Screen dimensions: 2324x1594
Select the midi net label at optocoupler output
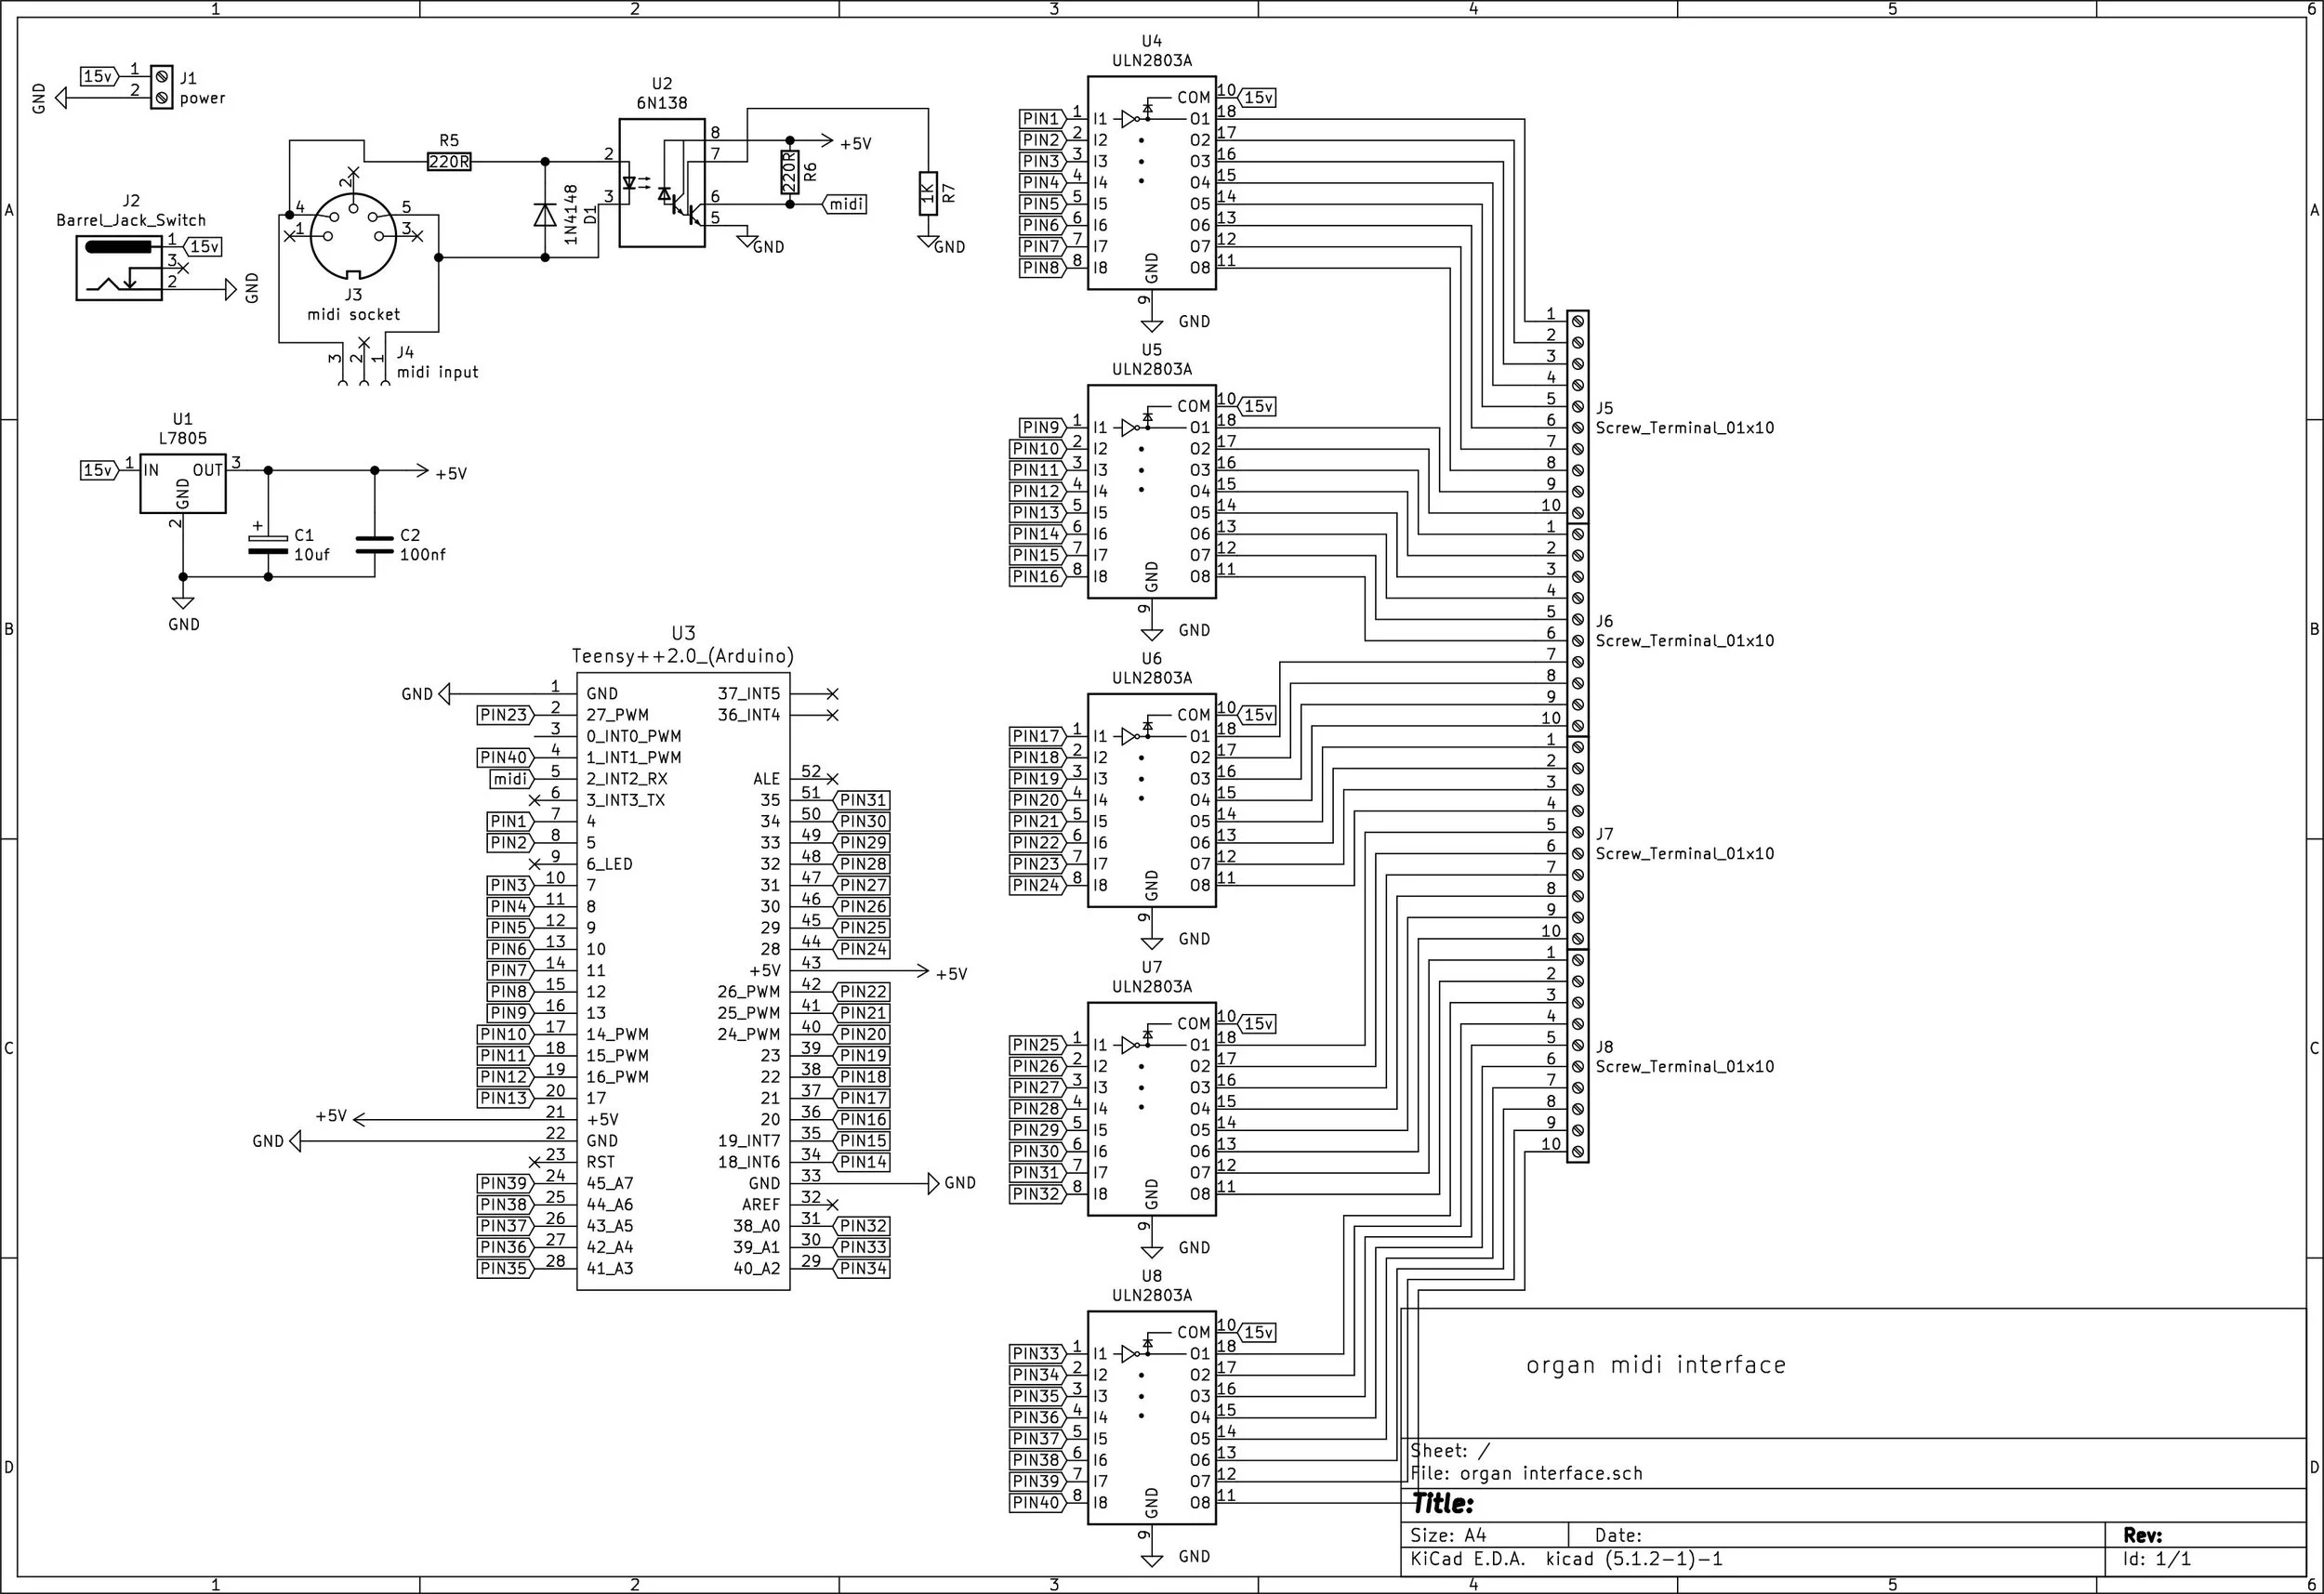pyautogui.click(x=846, y=204)
